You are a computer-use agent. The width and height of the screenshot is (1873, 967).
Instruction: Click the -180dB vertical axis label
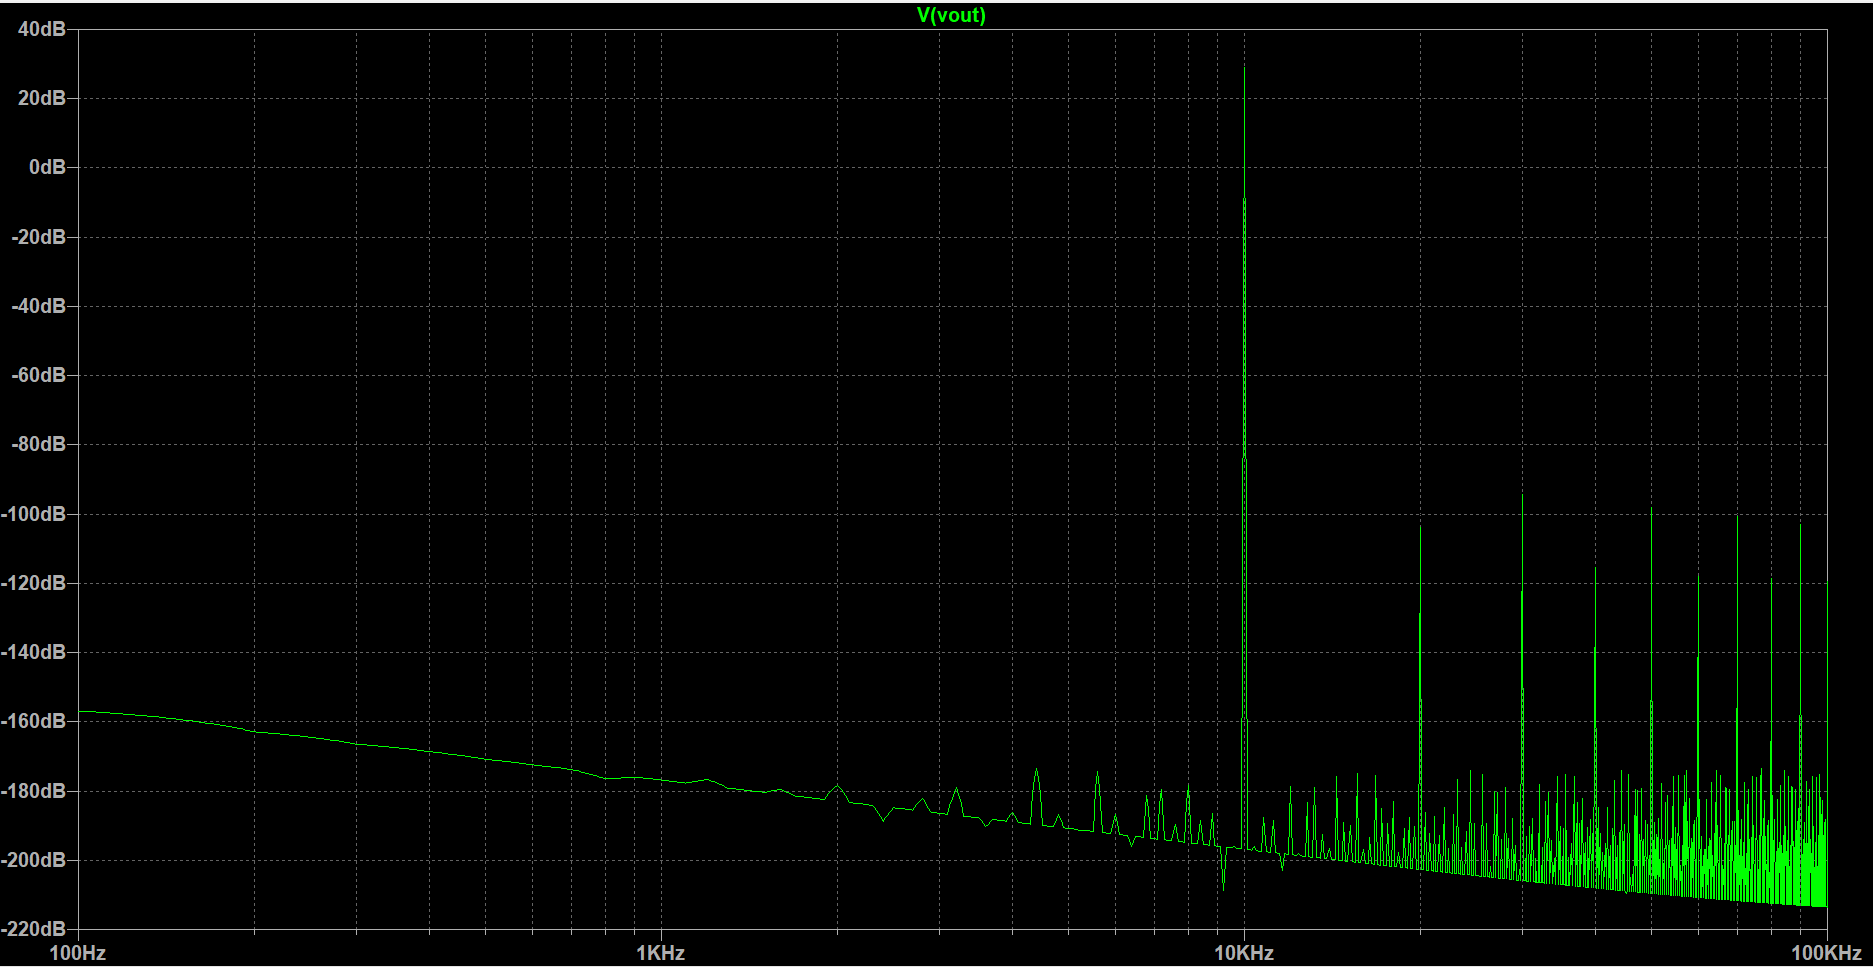click(x=34, y=791)
